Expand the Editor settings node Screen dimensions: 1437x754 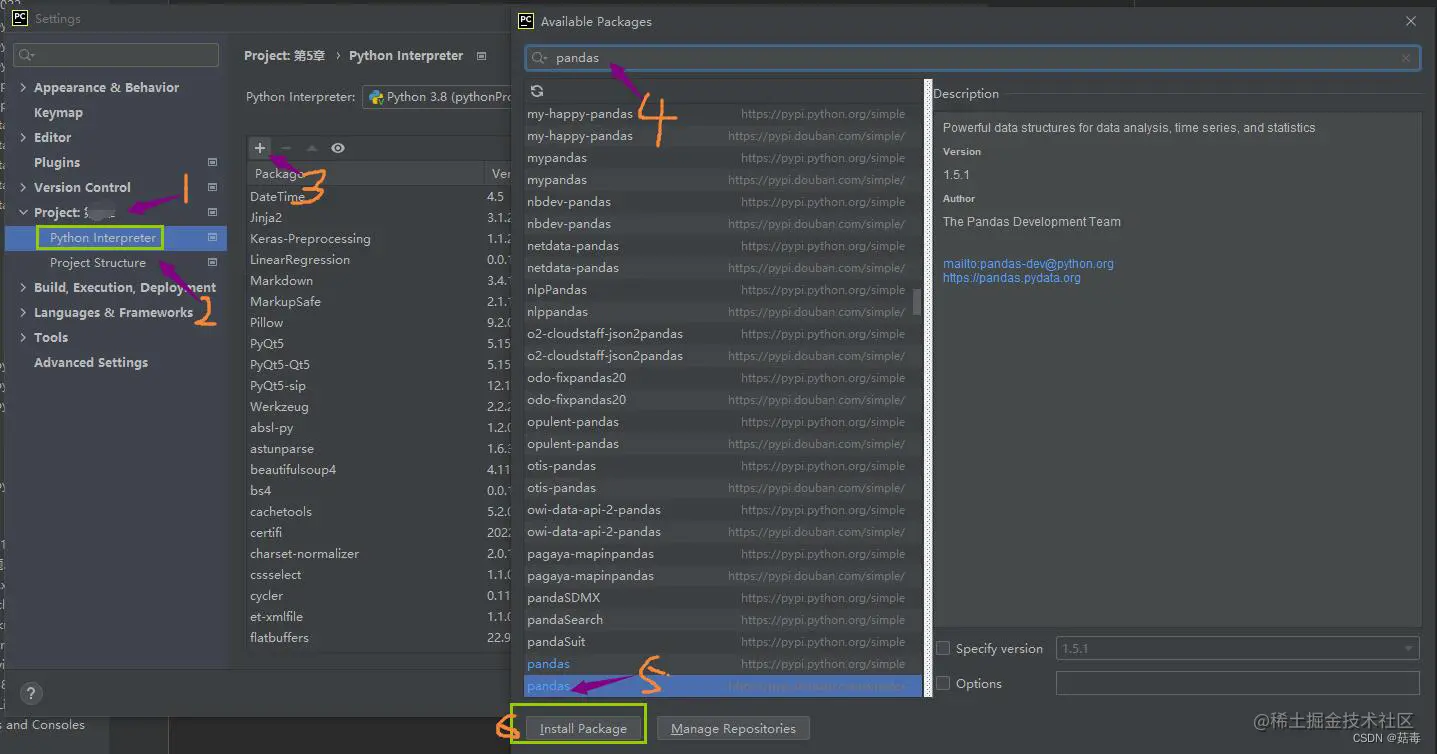23,137
